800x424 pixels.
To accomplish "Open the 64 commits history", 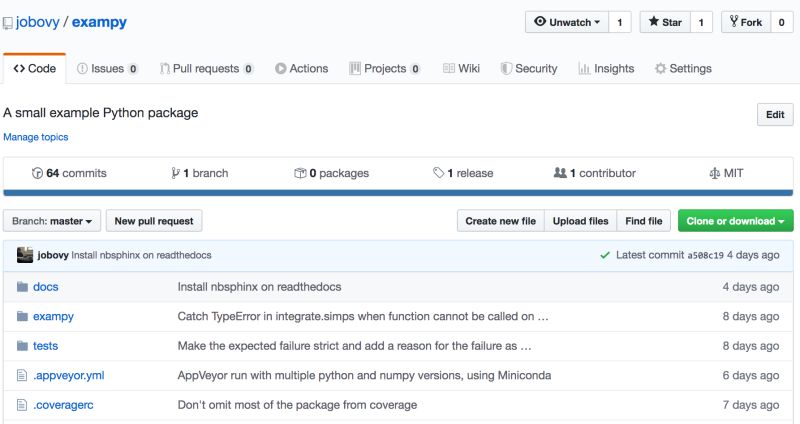I will (x=69, y=173).
